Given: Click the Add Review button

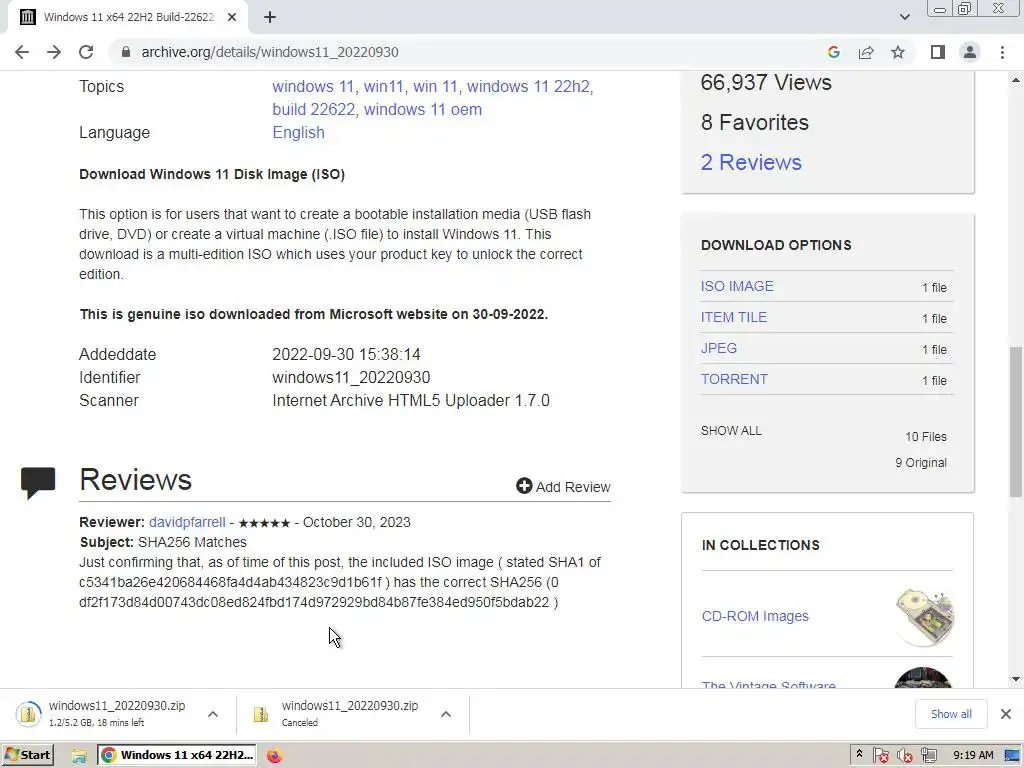Looking at the screenshot, I should click(x=563, y=487).
